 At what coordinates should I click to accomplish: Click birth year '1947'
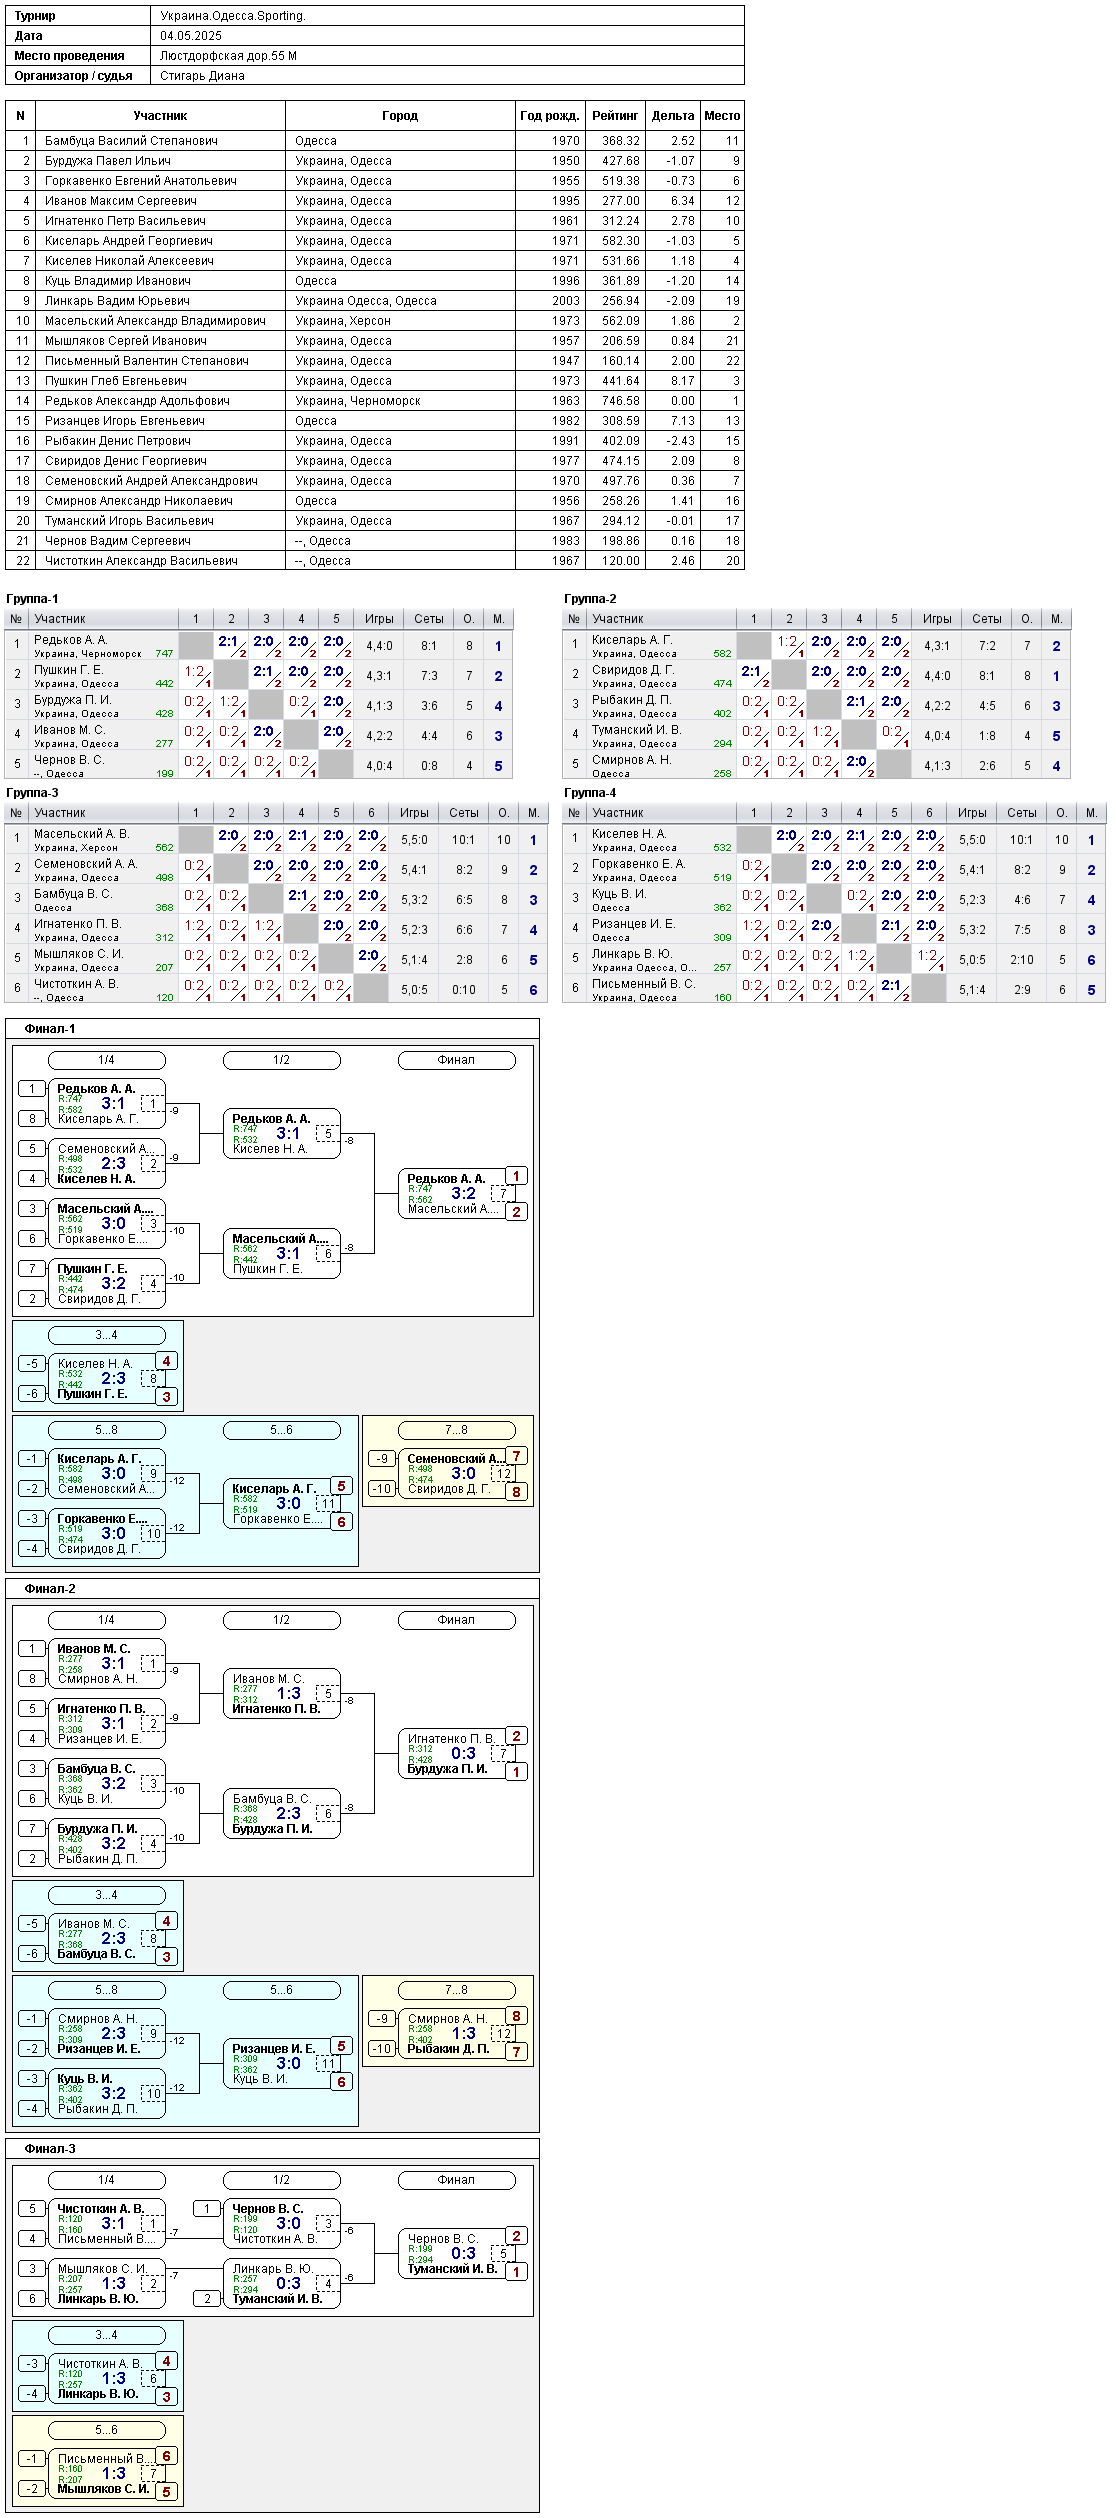[x=566, y=361]
